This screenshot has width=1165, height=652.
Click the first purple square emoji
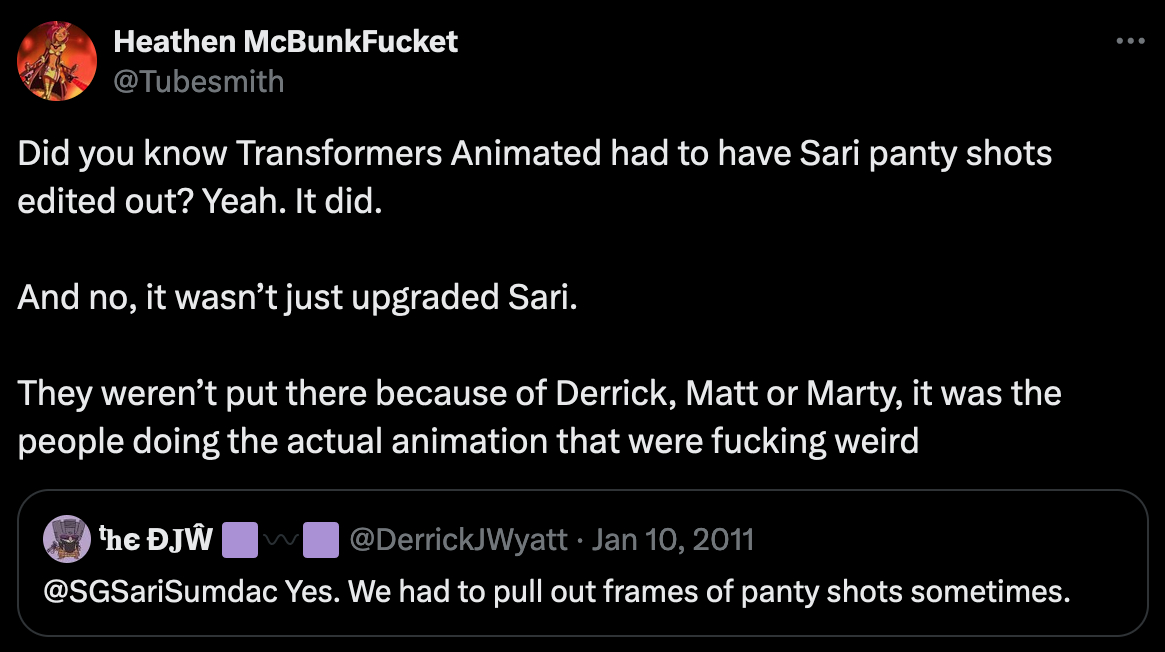(238, 540)
